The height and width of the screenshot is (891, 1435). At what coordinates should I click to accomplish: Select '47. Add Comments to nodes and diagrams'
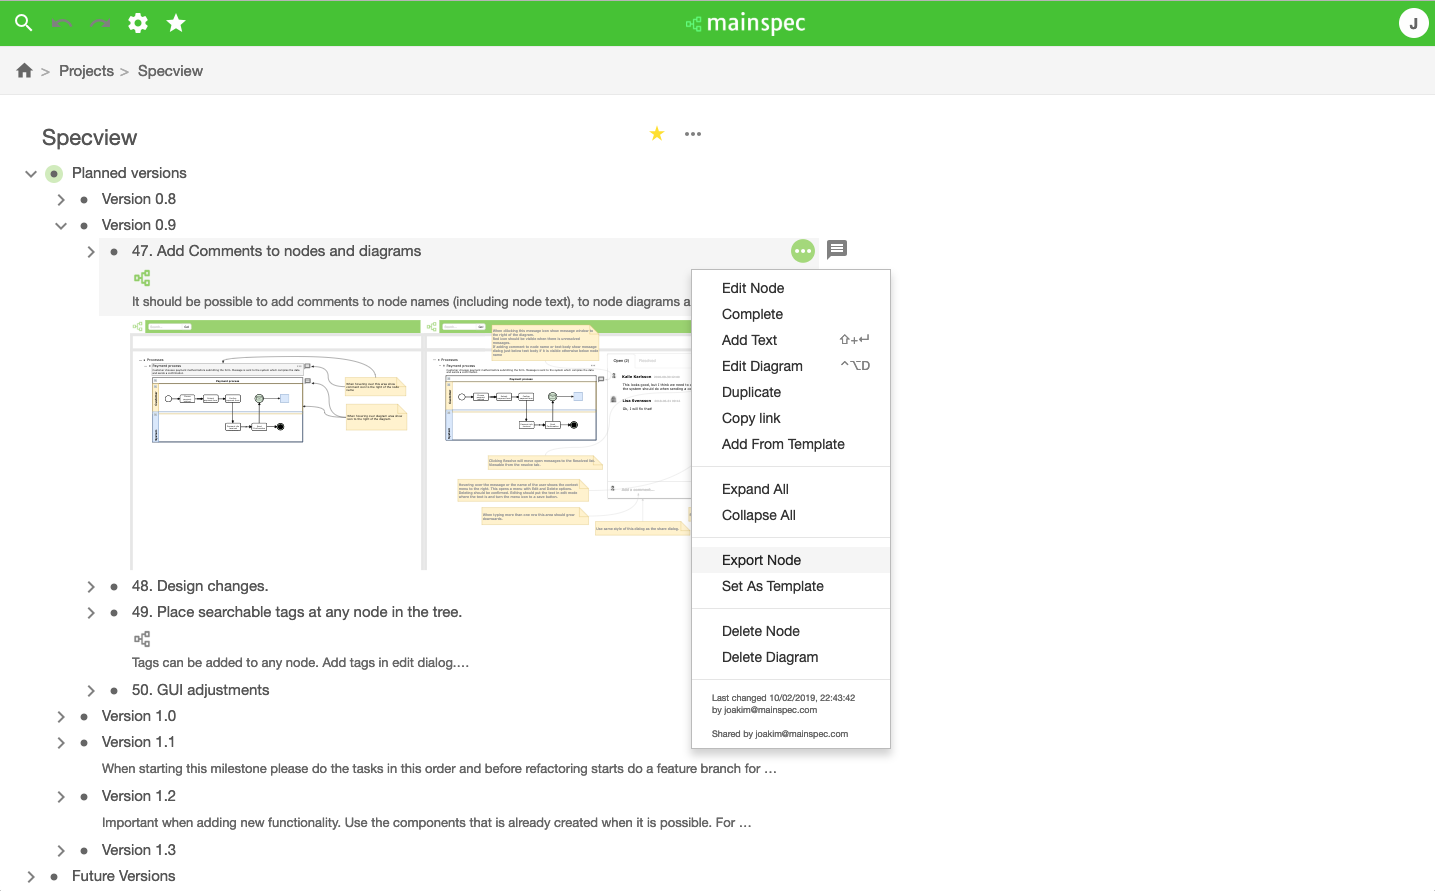[x=276, y=251]
